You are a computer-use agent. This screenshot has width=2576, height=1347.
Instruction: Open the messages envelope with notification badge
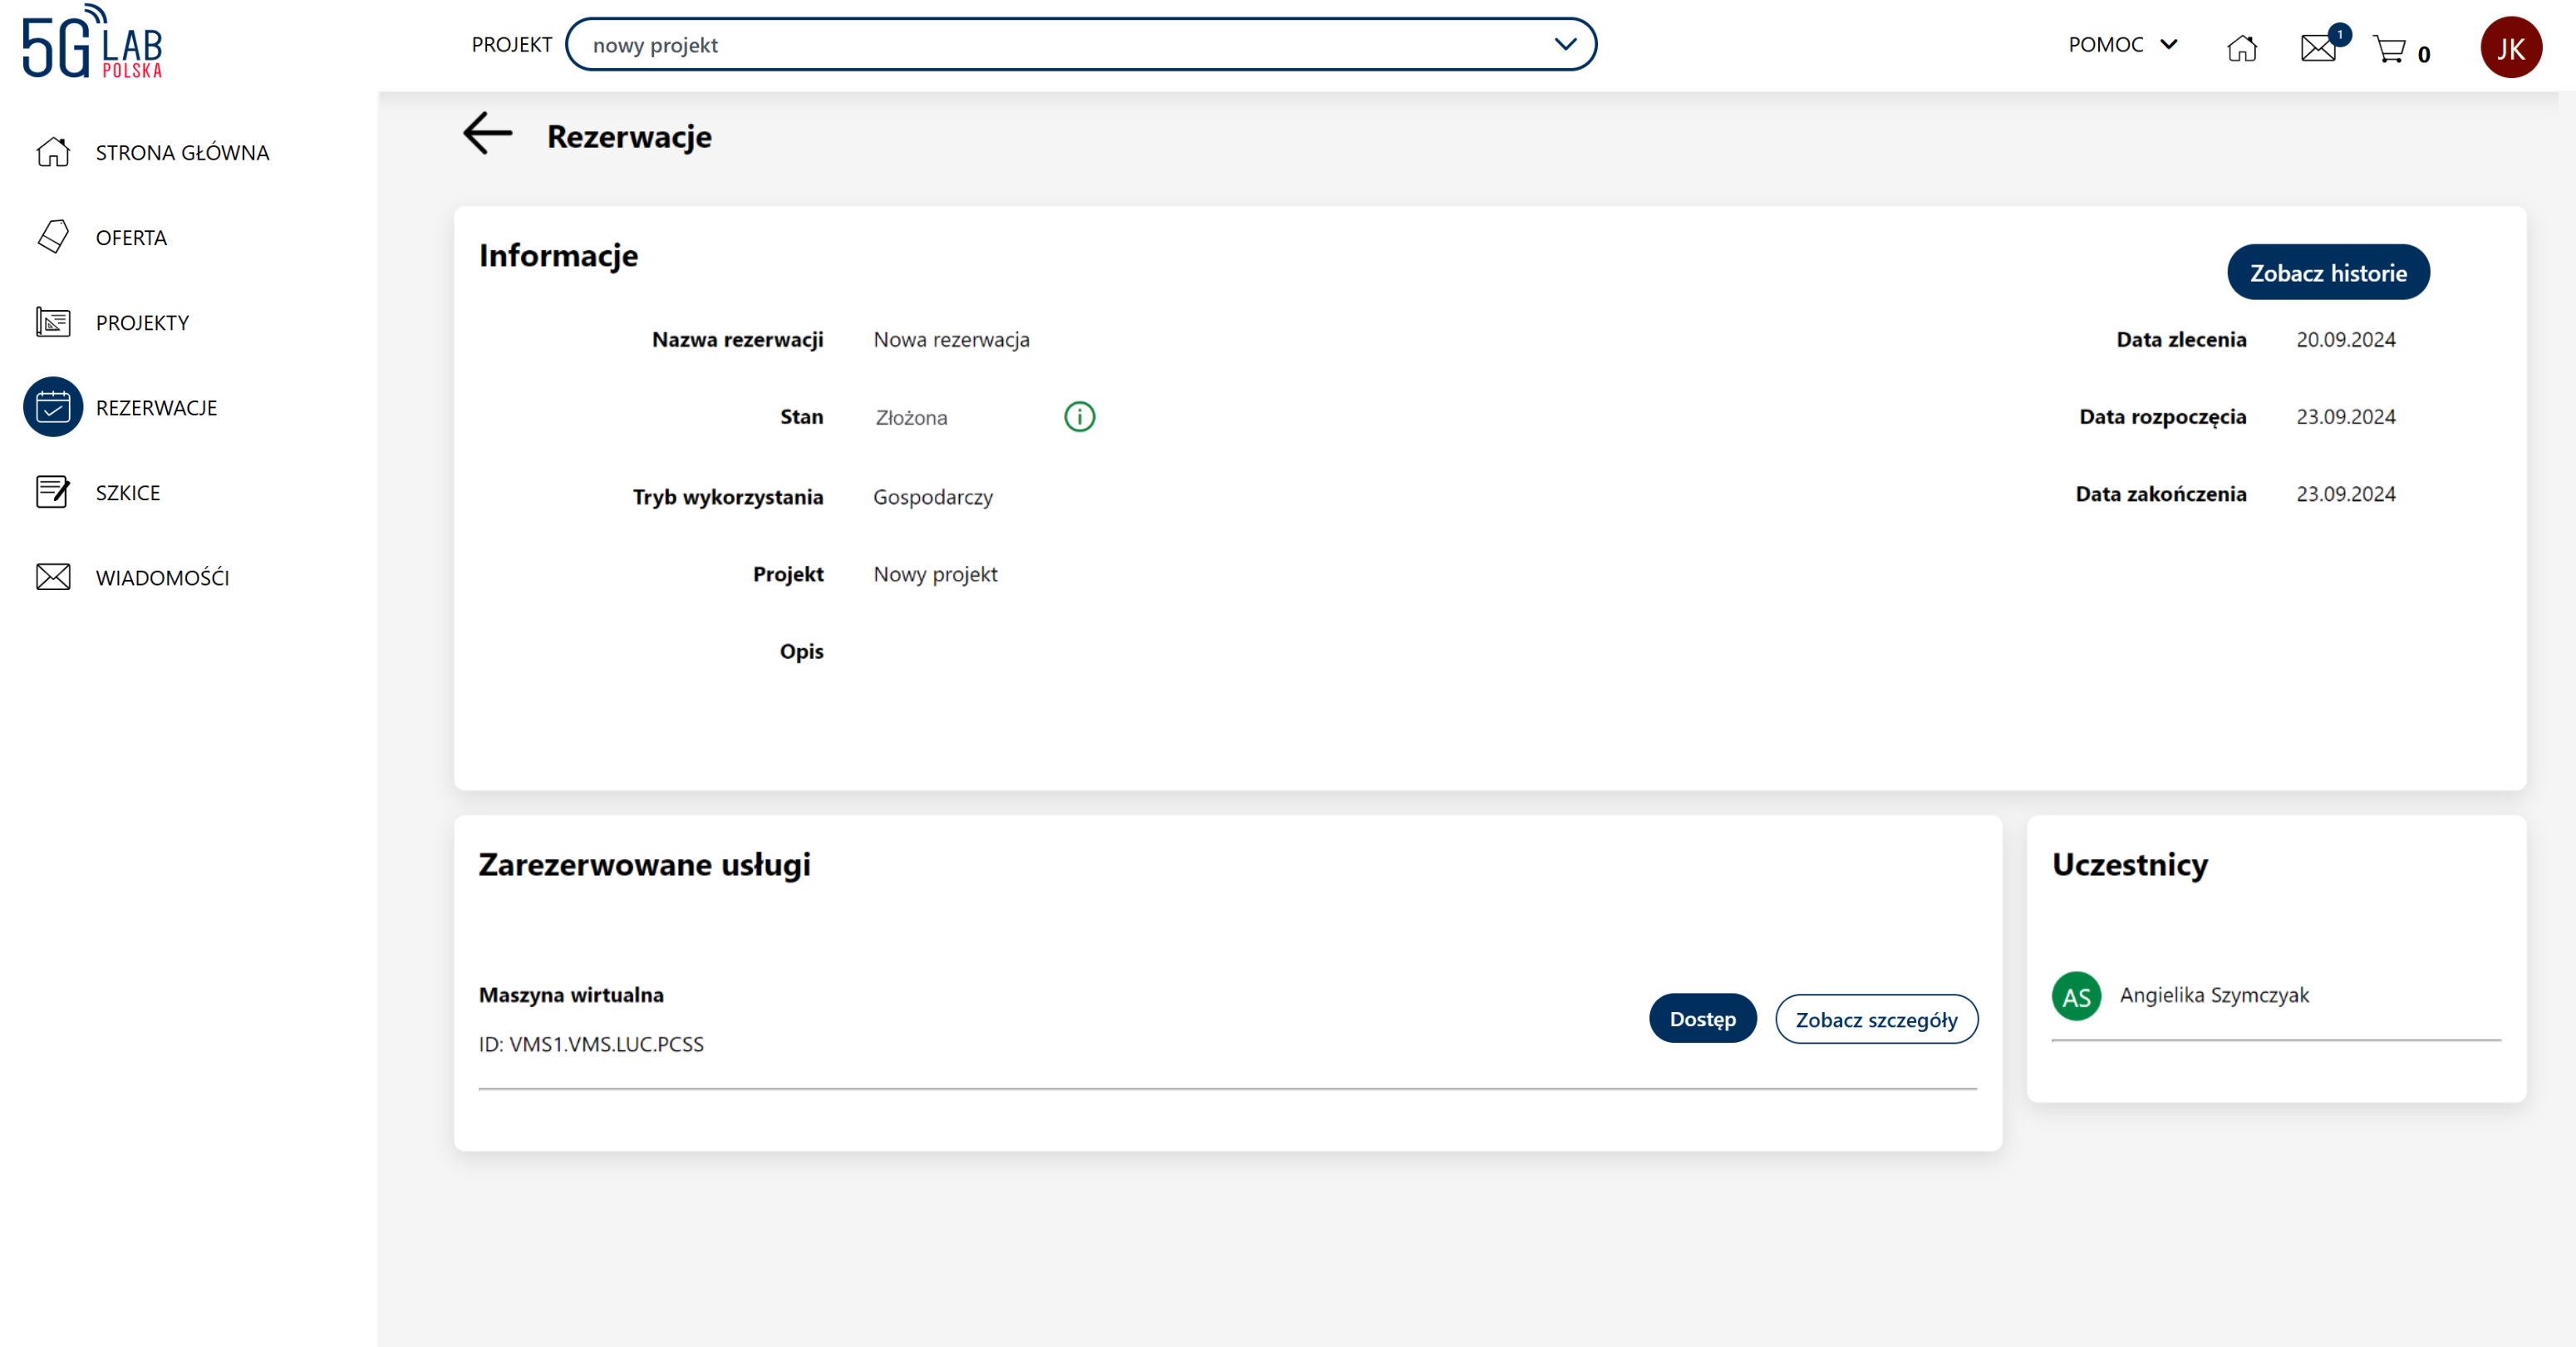(2317, 47)
